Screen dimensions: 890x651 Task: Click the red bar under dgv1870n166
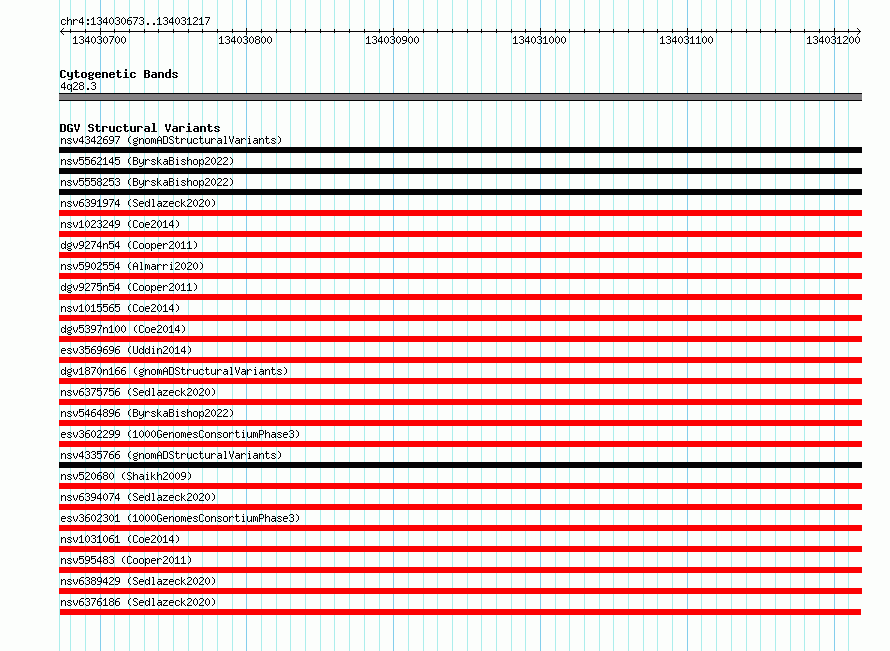pyautogui.click(x=460, y=381)
